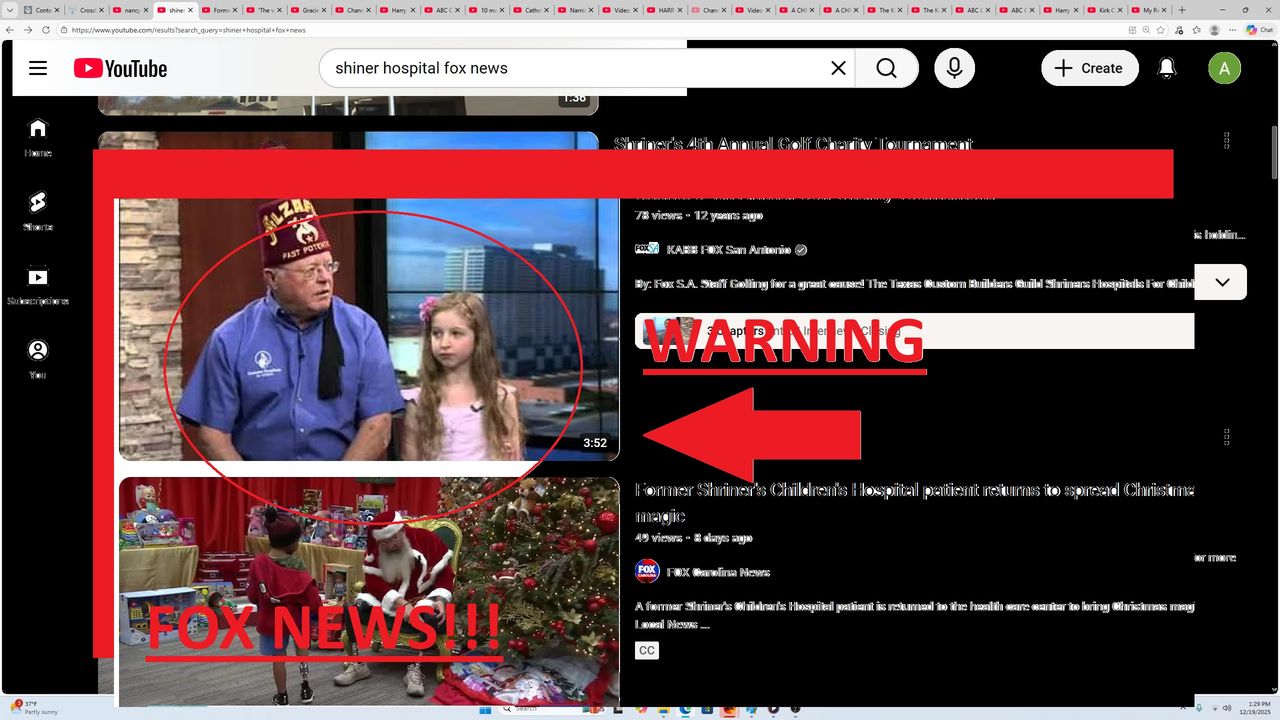Click the YouTube logo
This screenshot has height=720, width=1280.
point(120,68)
